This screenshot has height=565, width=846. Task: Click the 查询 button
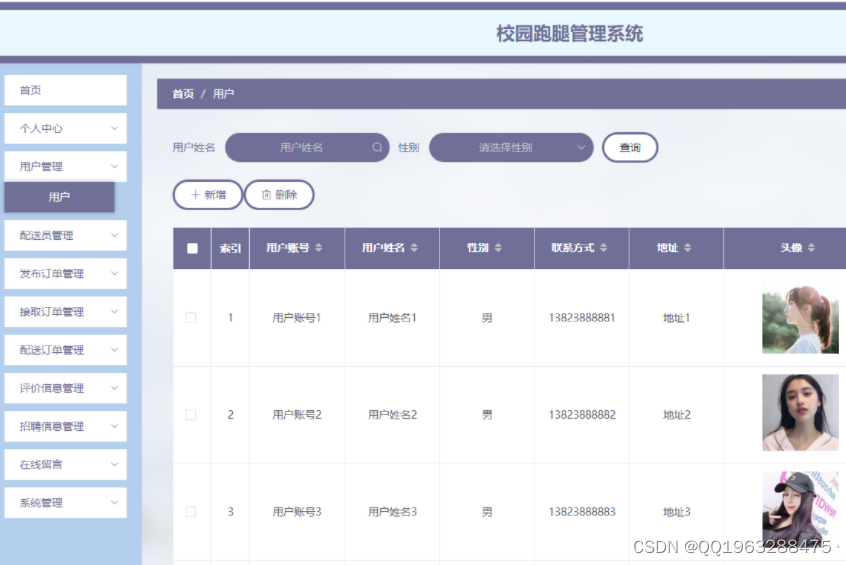pos(630,147)
